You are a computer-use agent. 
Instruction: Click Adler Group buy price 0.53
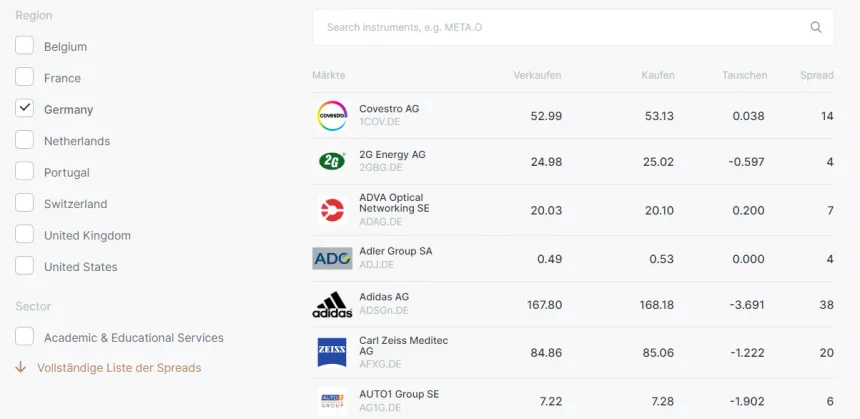661,259
